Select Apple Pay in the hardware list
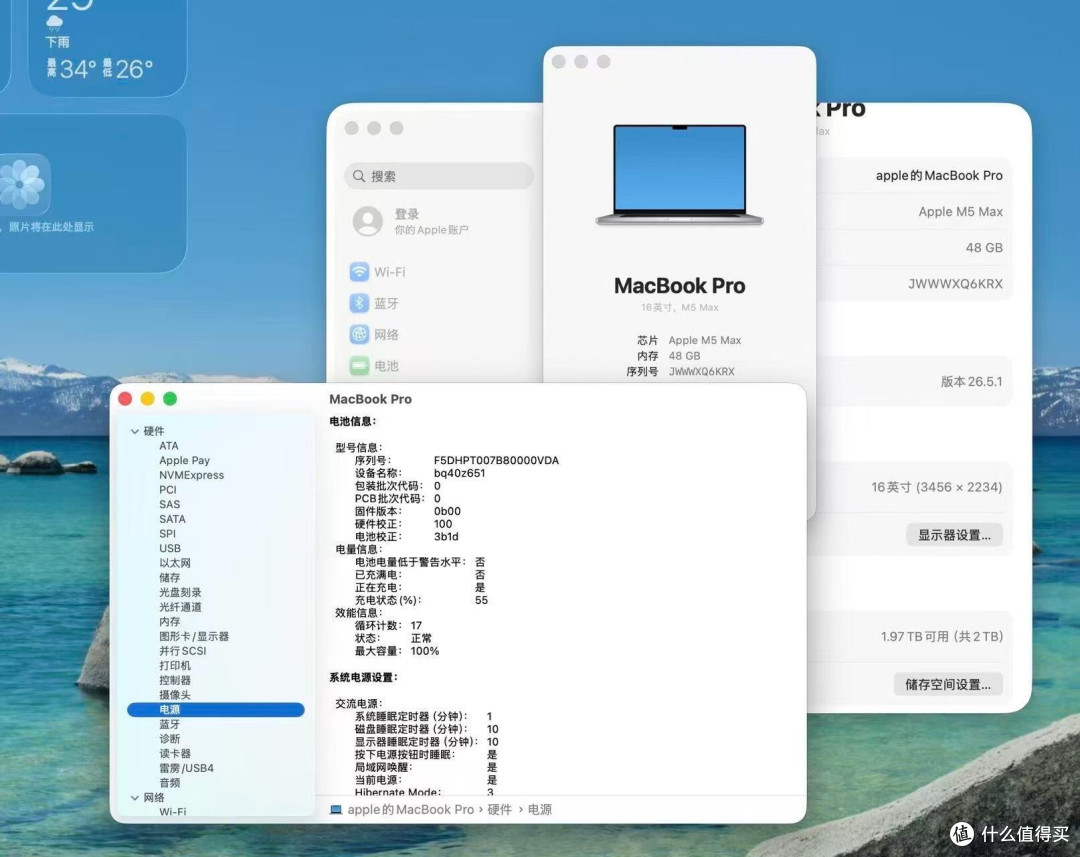 185,460
